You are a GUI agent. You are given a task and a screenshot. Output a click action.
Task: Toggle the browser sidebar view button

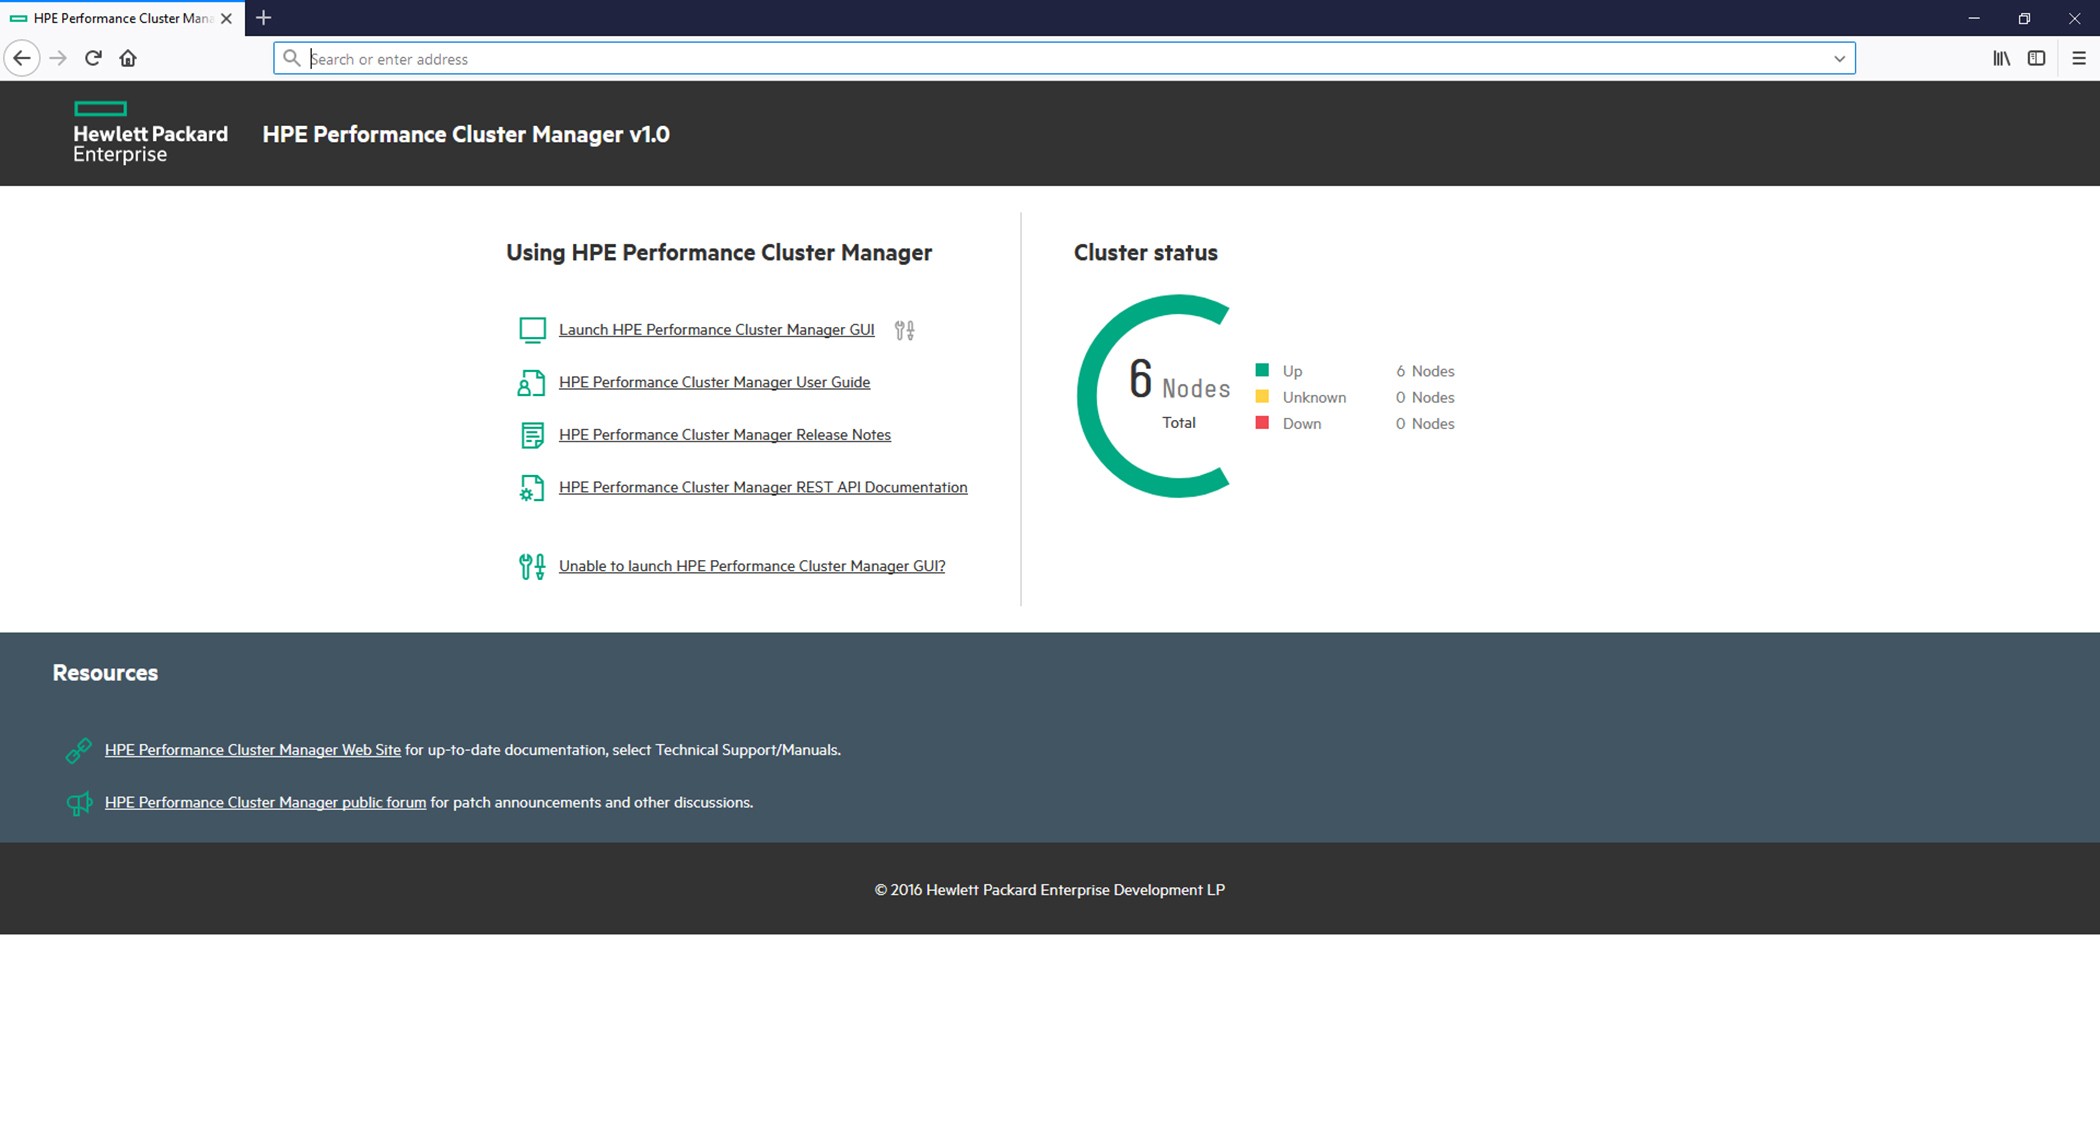click(2036, 59)
